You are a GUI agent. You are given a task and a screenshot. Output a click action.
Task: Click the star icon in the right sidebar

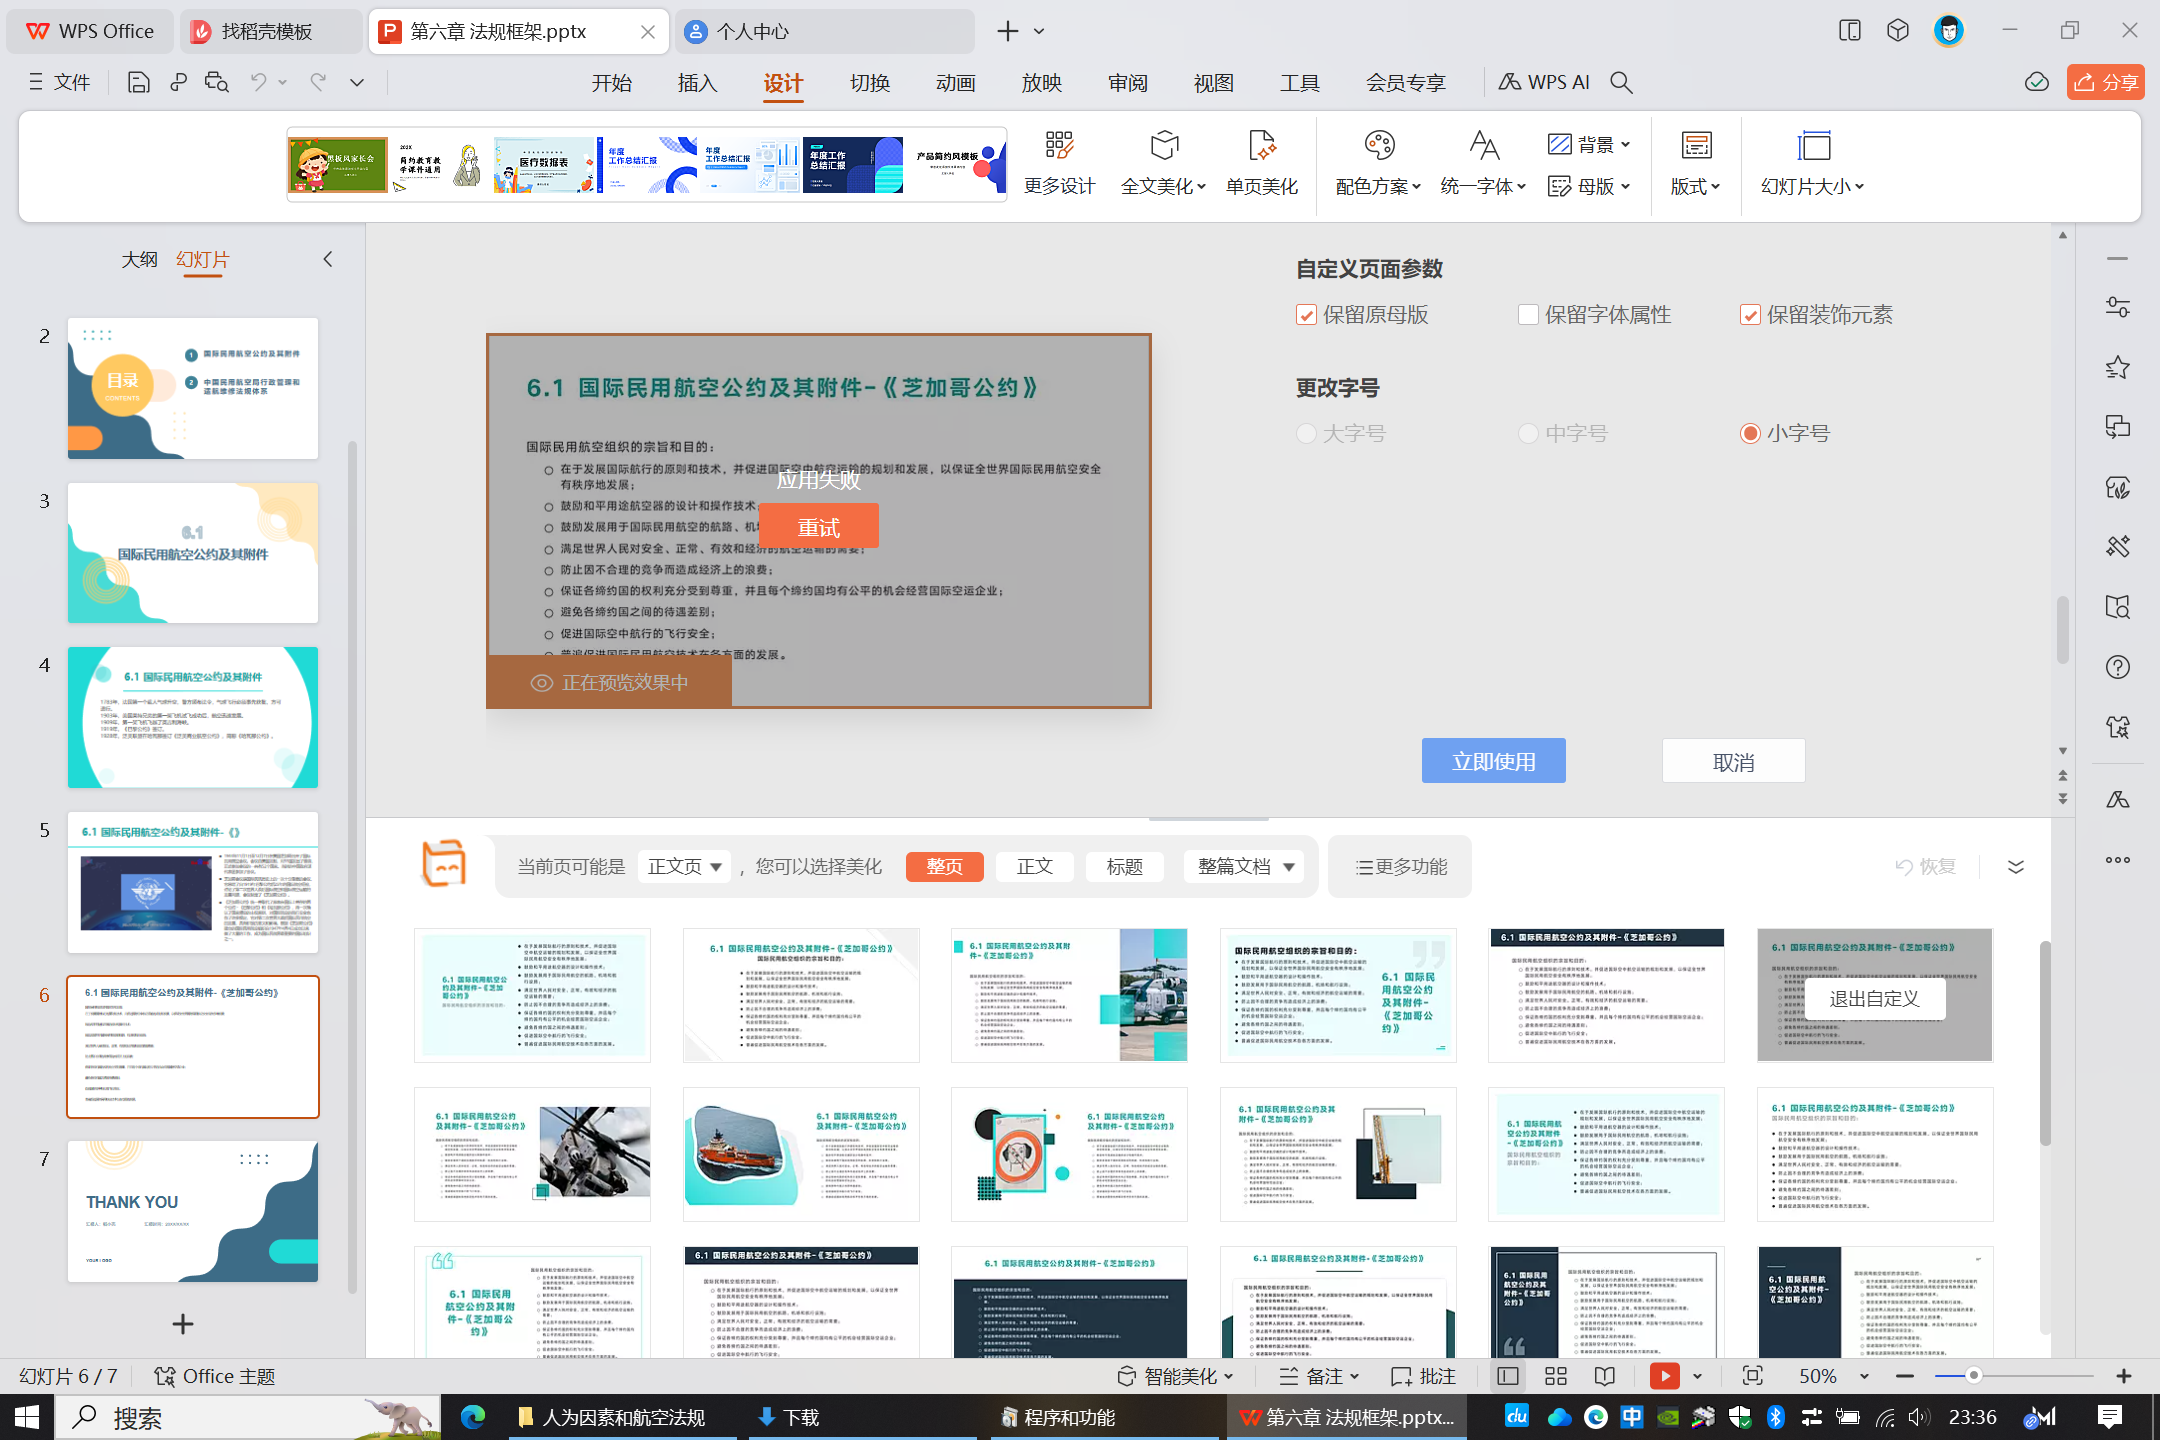[2117, 367]
